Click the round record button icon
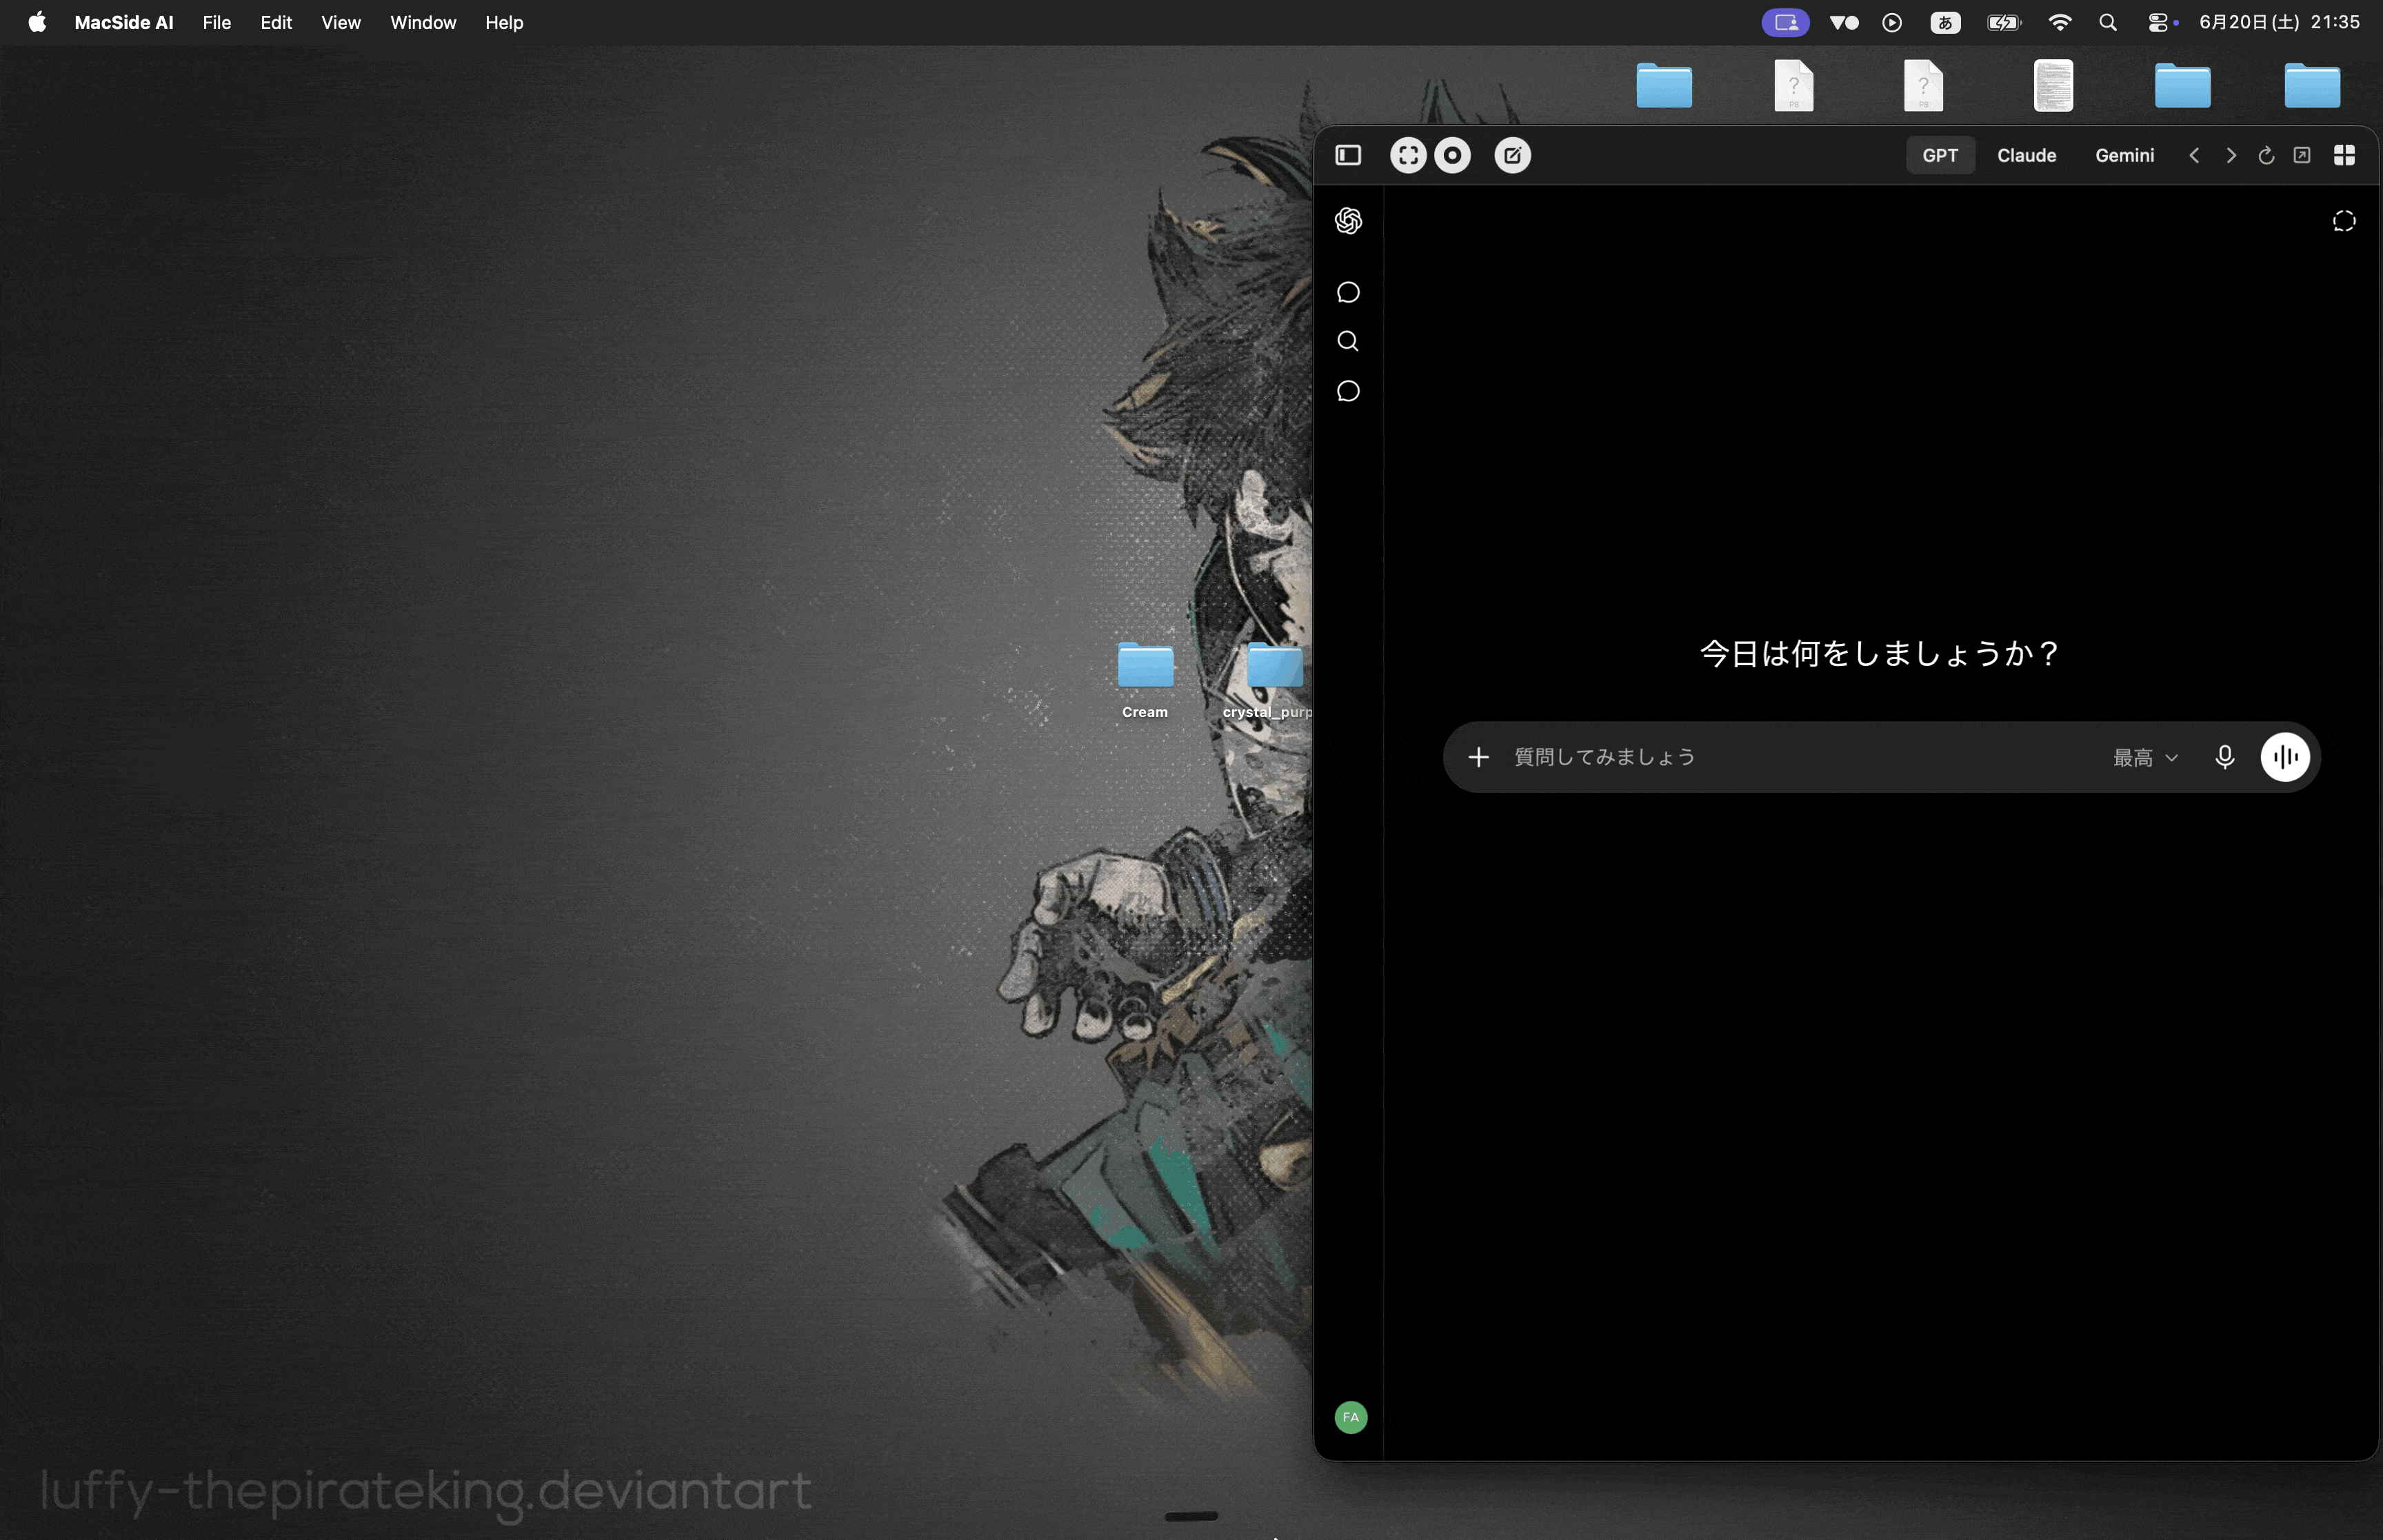Screen dimensions: 2383x1540 click(1452, 155)
